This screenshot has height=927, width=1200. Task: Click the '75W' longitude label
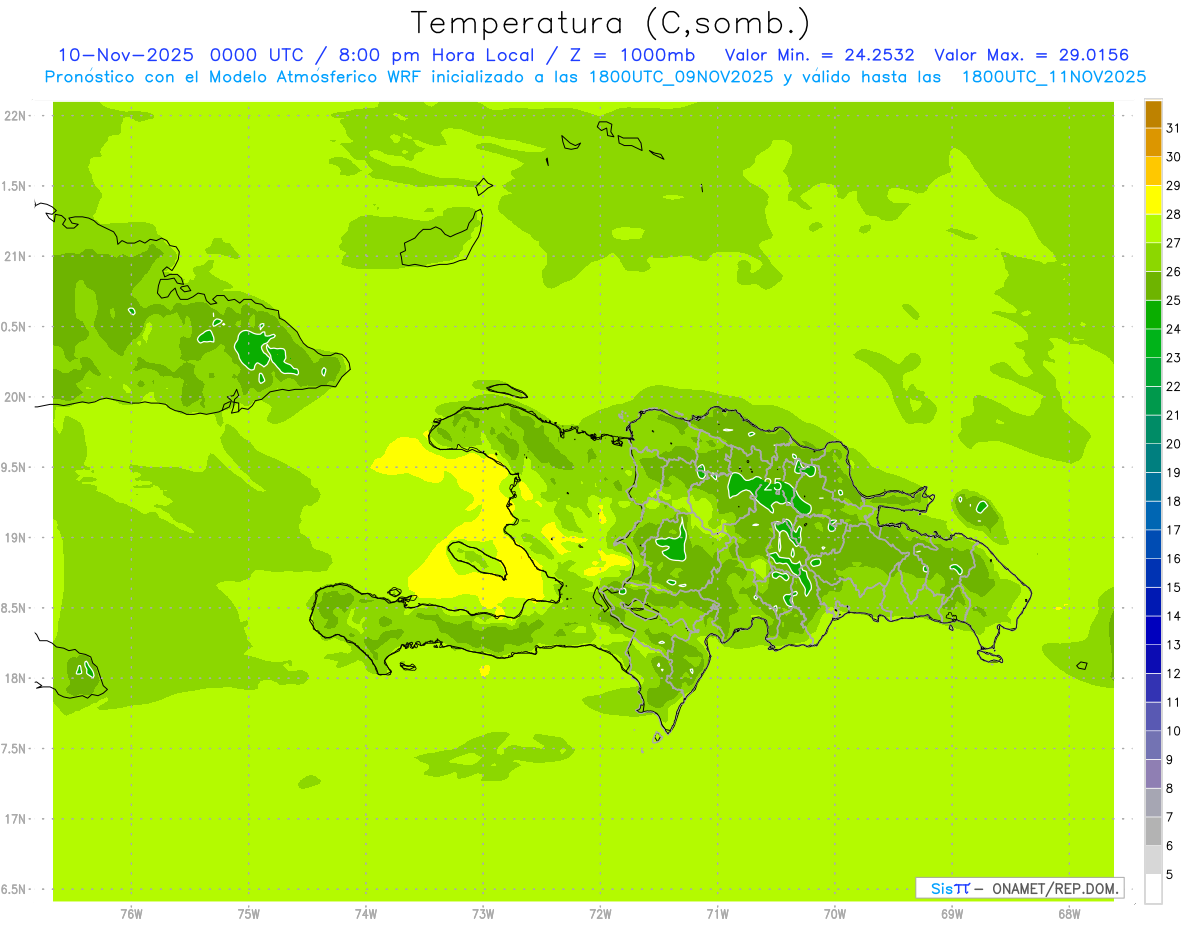point(248,914)
